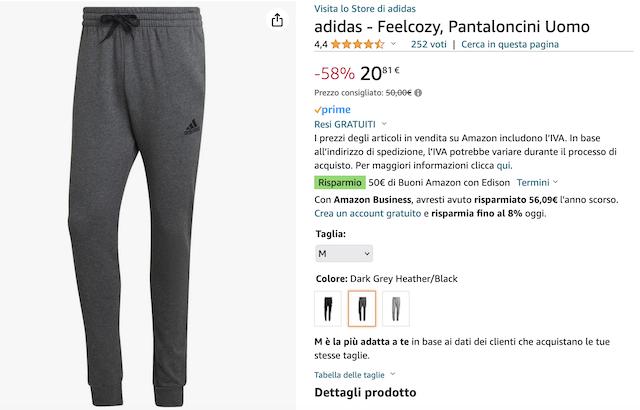Click the 4,4 rating number
This screenshot has height=410, width=640.
[x=321, y=44]
